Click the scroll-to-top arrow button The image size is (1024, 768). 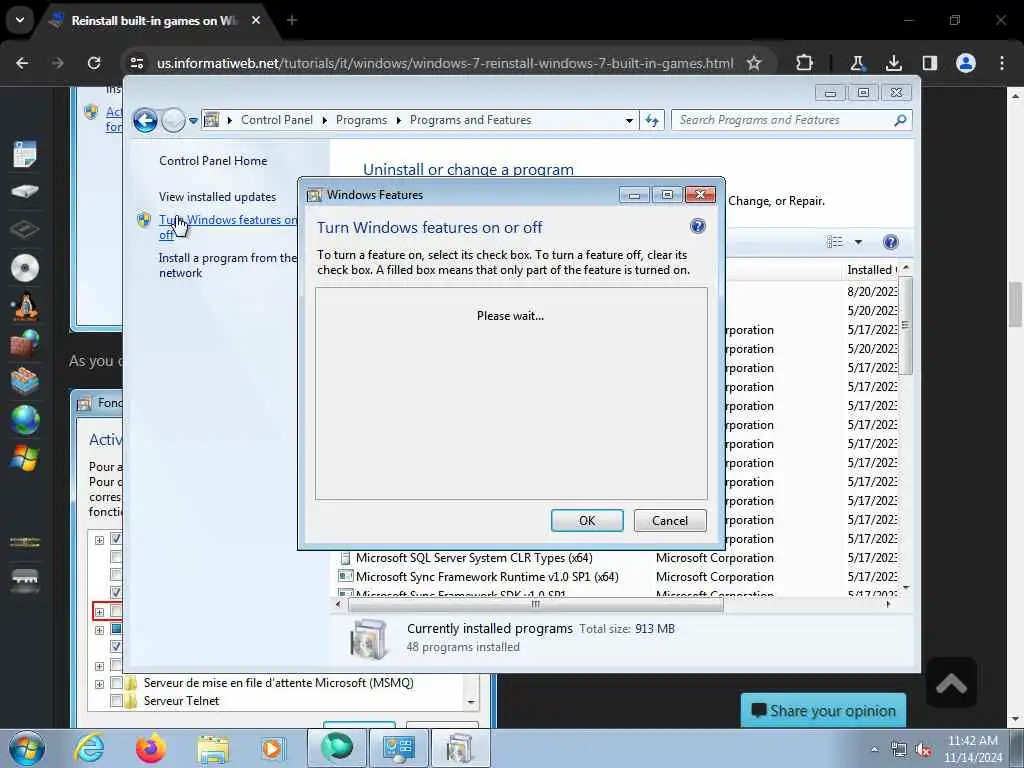point(951,683)
